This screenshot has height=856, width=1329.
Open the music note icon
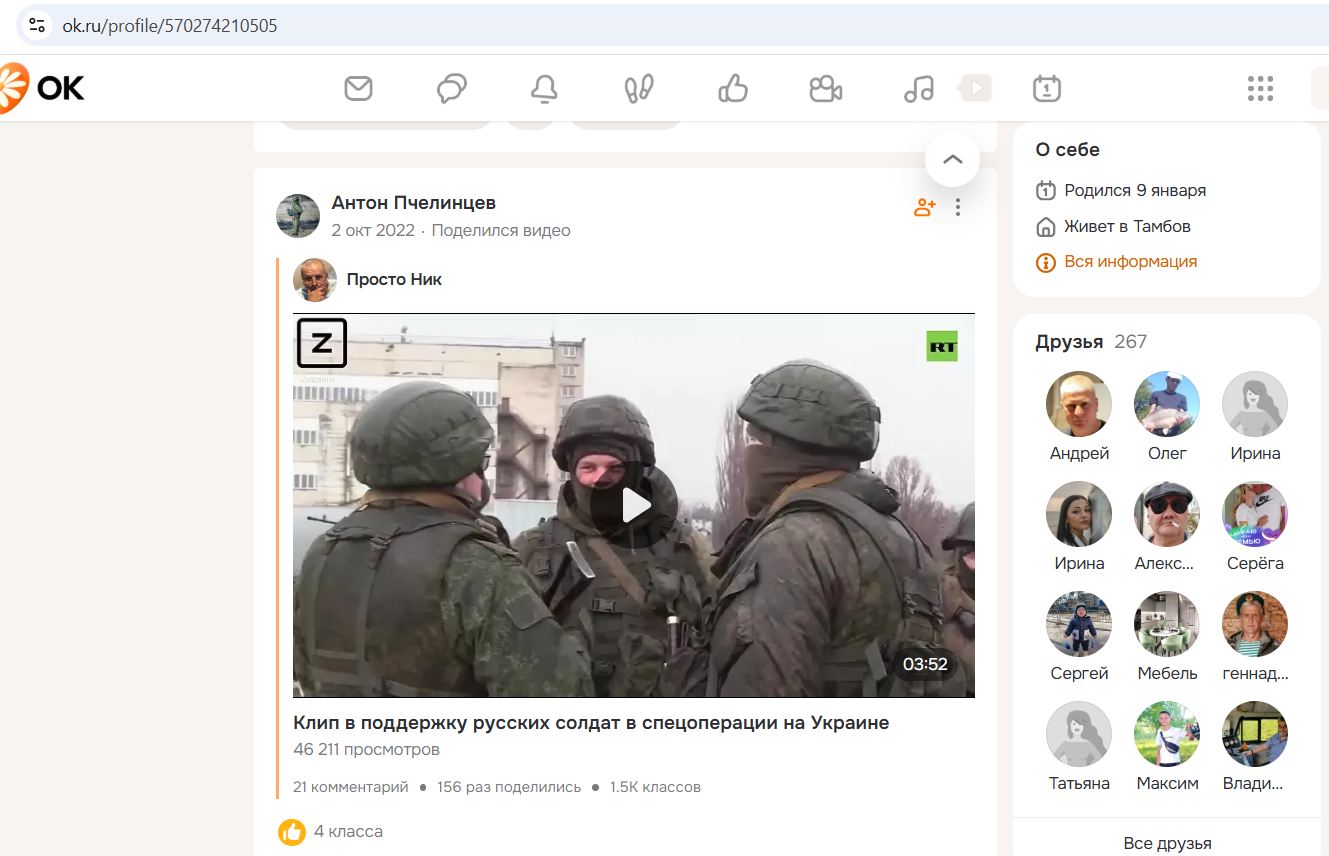[918, 89]
